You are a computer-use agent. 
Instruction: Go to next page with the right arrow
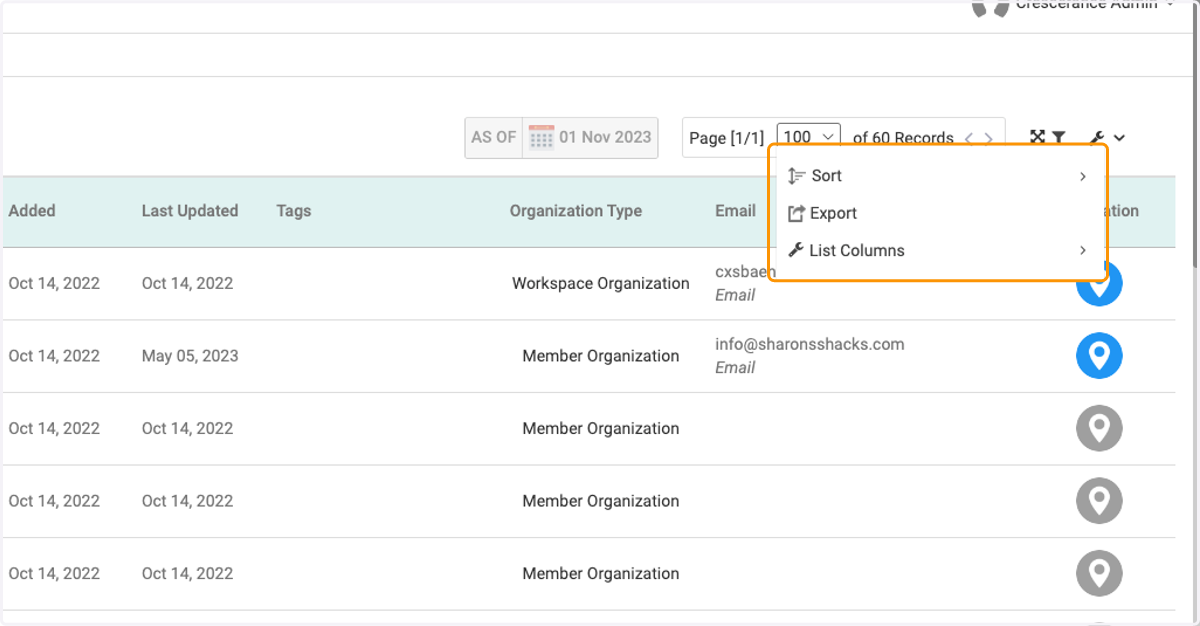(988, 138)
